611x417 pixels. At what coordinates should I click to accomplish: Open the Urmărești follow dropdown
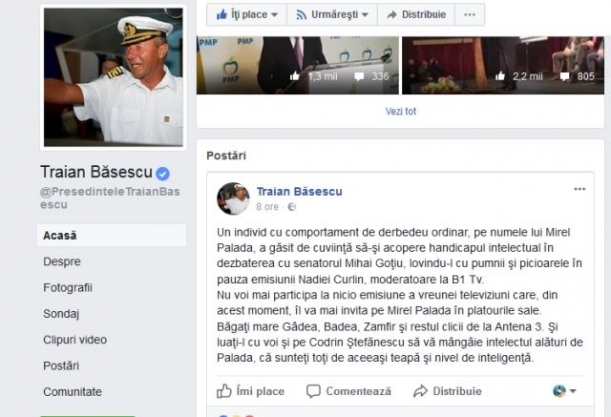click(x=332, y=14)
